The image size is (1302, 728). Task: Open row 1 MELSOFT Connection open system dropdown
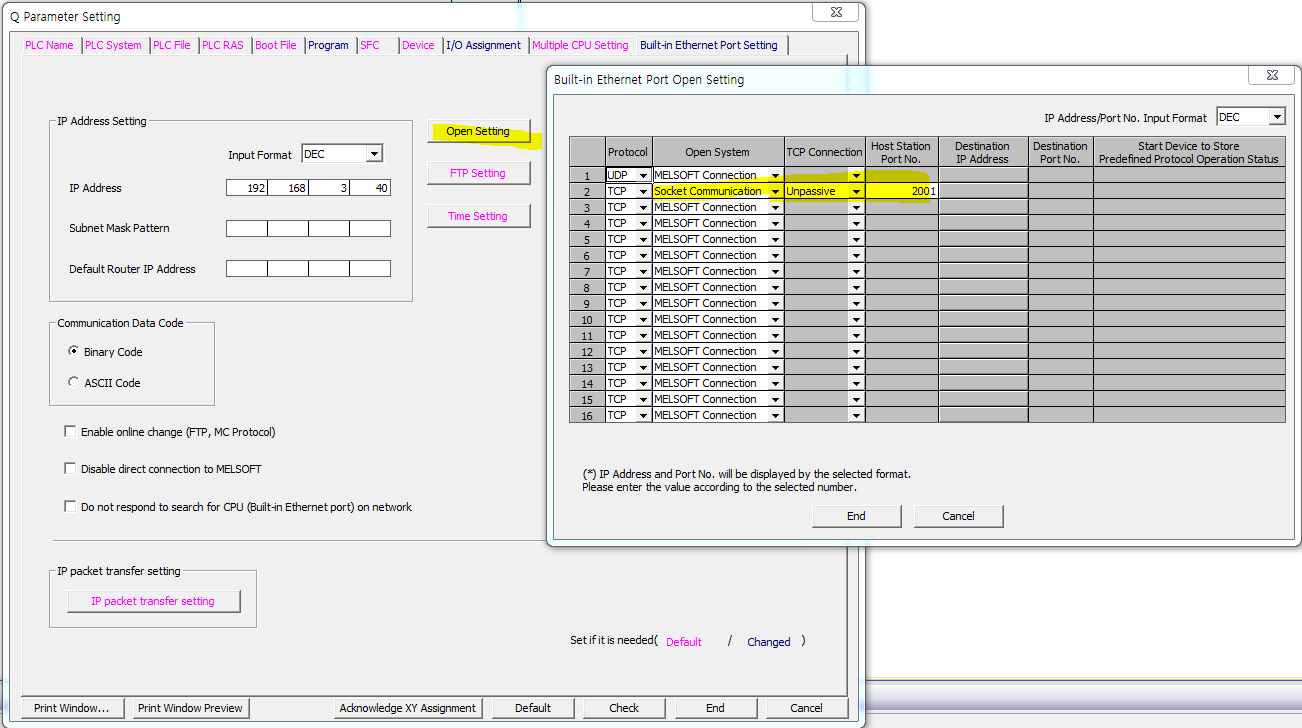[x=775, y=175]
